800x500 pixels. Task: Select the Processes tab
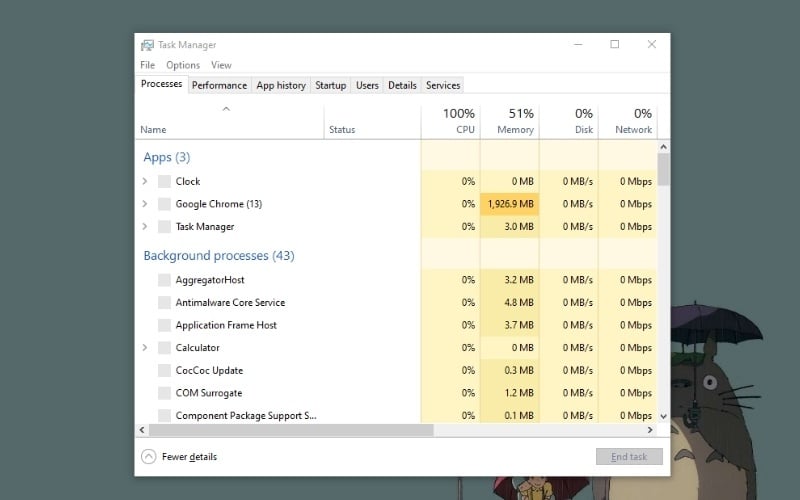162,84
